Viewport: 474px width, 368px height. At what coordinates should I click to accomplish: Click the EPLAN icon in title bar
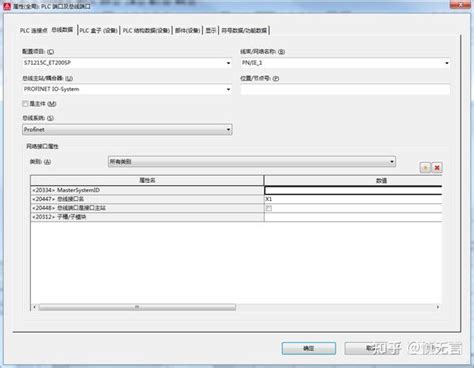click(x=7, y=6)
